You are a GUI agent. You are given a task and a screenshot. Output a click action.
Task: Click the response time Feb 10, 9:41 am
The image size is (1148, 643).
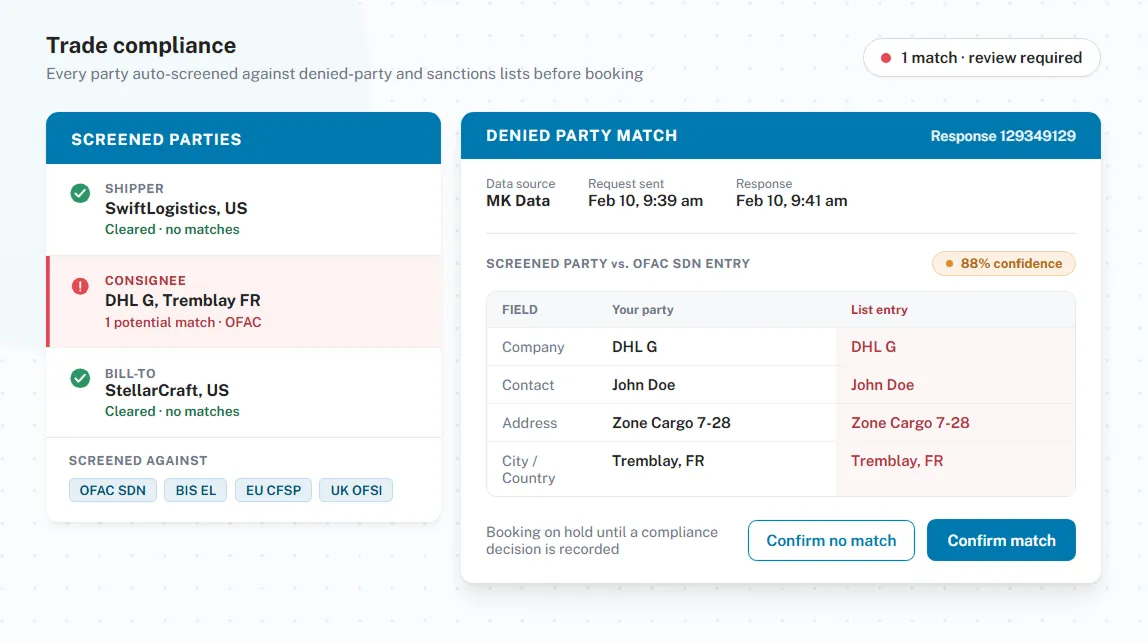[791, 201]
